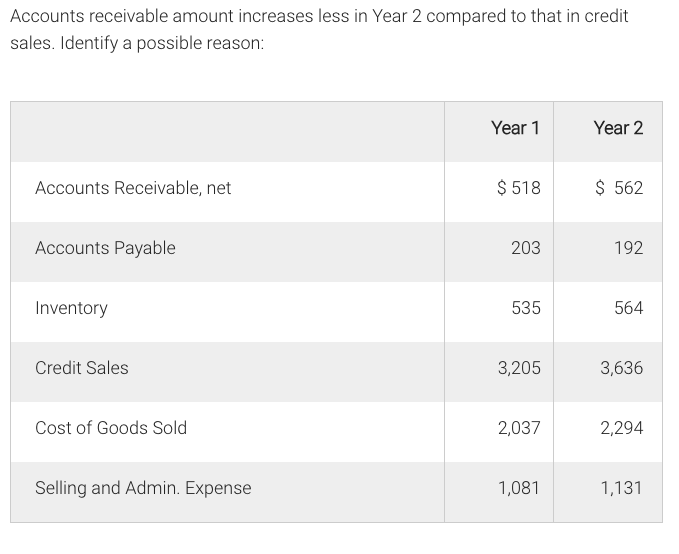Click the Accounts Receivable, net row label
Screen dimensions: 679x554
133,188
